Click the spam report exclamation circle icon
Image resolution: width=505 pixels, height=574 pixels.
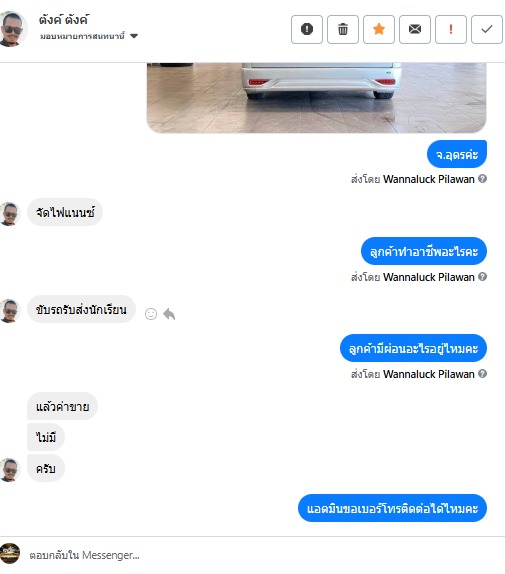pos(307,29)
